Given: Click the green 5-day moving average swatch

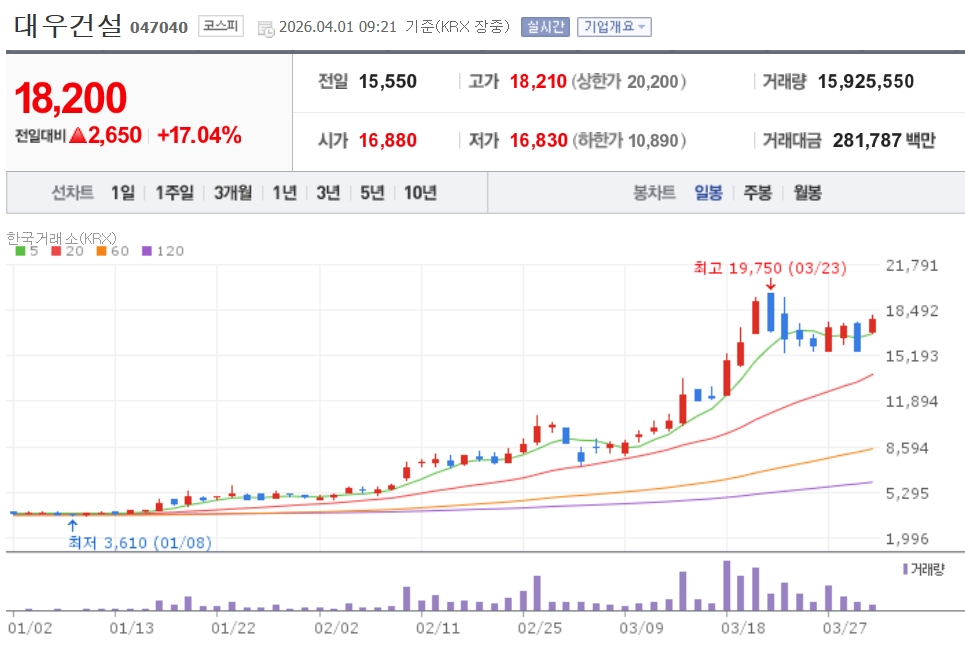Looking at the screenshot, I should pyautogui.click(x=20, y=251).
